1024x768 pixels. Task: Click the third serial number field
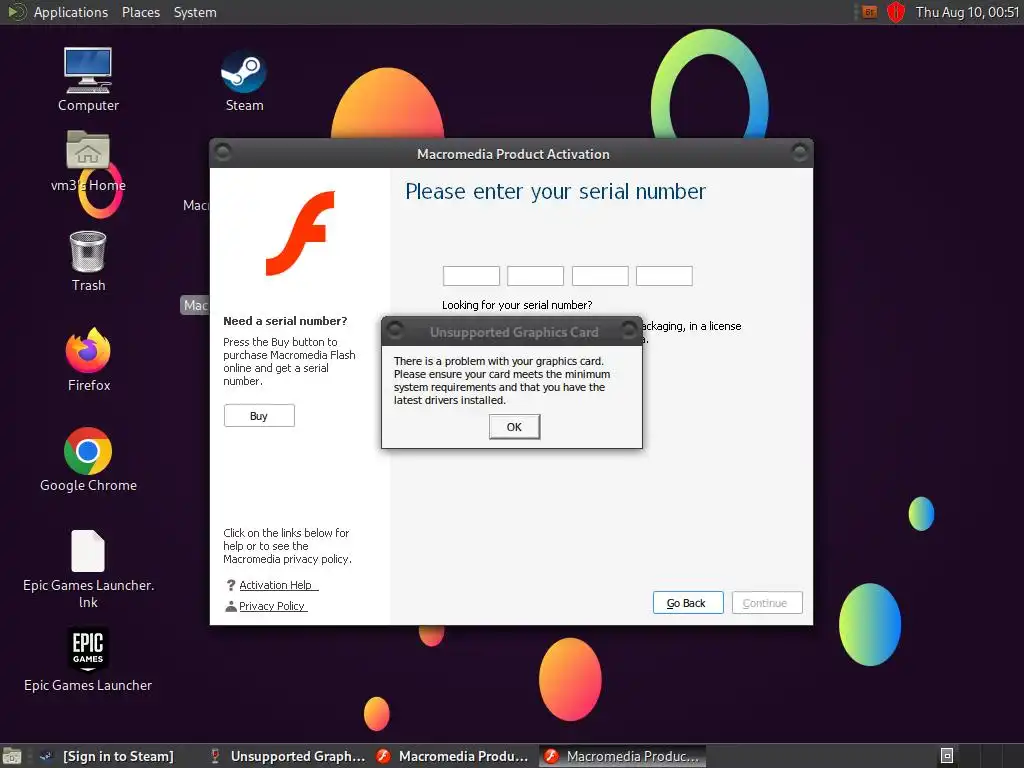tap(600, 276)
